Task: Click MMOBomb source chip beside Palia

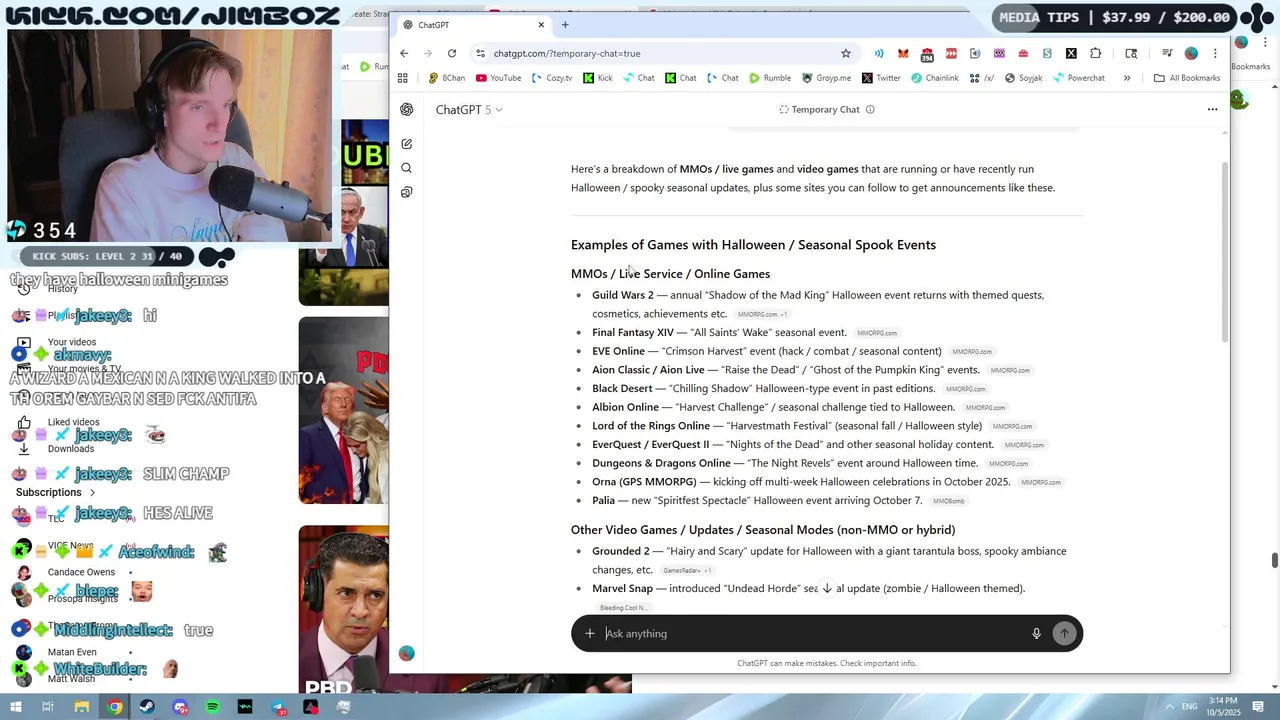Action: [x=948, y=501]
